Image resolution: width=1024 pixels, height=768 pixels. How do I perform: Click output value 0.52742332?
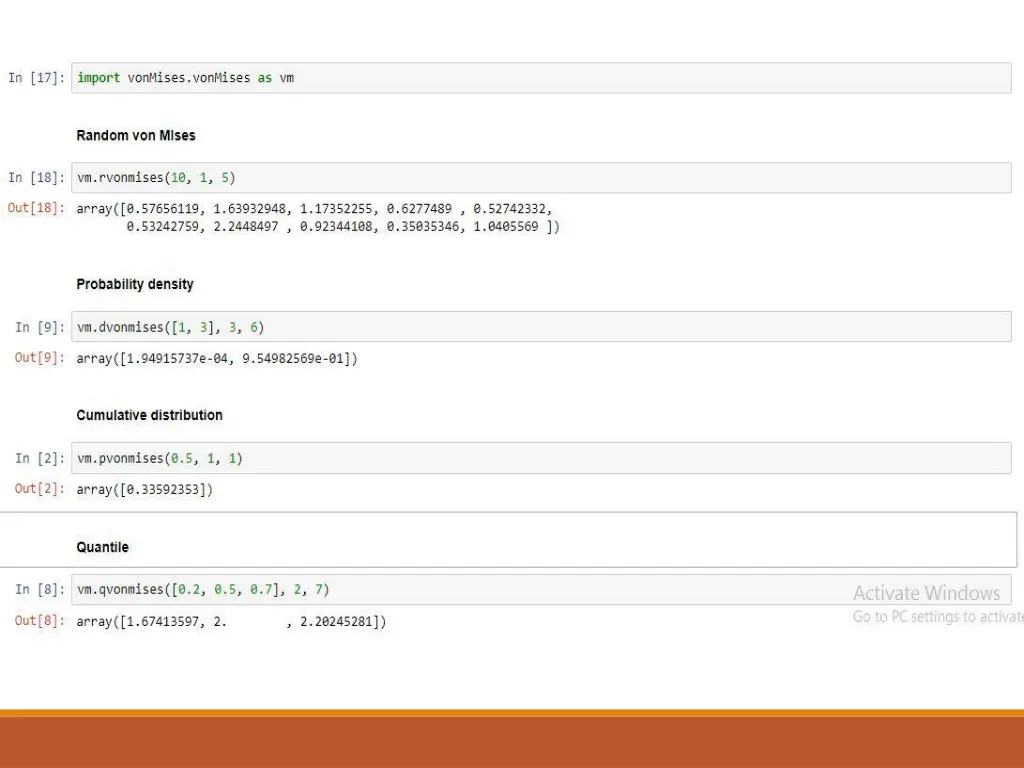[x=509, y=209]
